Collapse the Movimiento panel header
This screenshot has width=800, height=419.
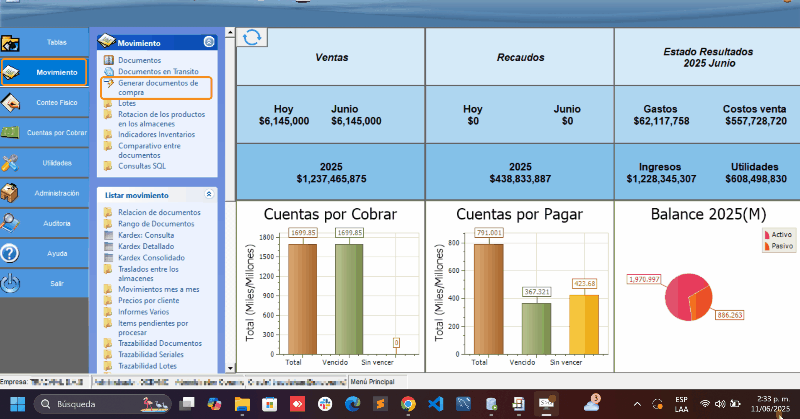tap(208, 43)
